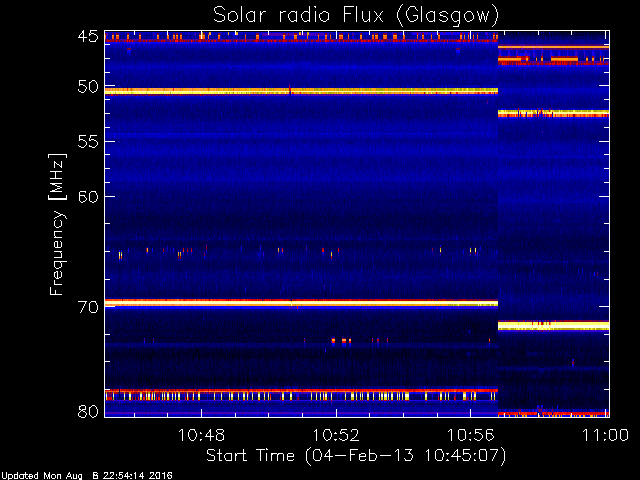640x480 pixels.
Task: Click the 'Updated Mon Aug 6 22:54:14 2018' timestamp
Action: [x=87, y=476]
